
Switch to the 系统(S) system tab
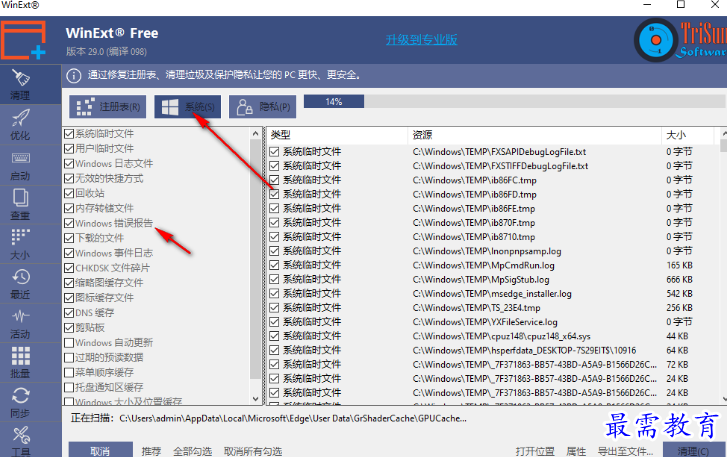[x=187, y=107]
